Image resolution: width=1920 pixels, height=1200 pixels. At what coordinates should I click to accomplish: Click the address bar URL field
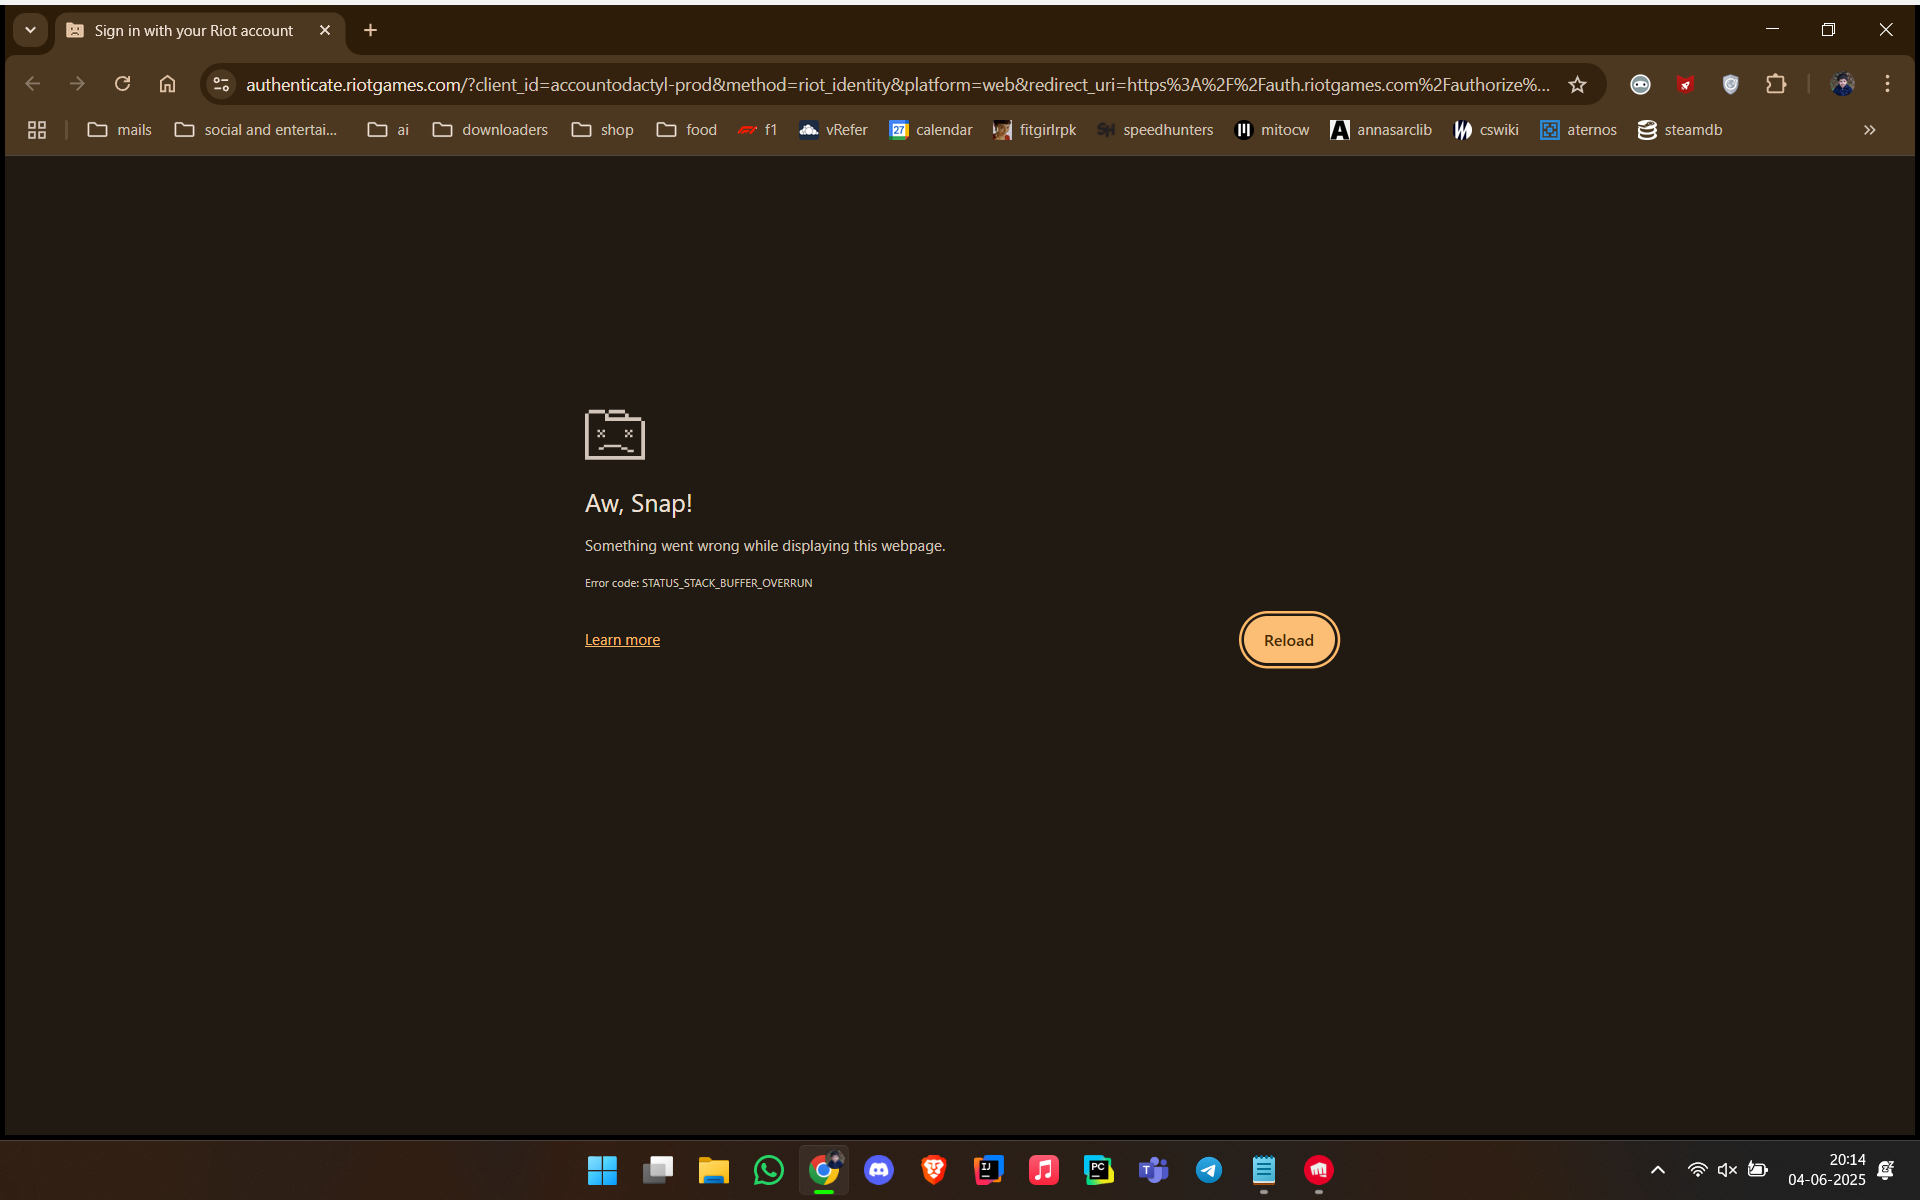point(897,85)
